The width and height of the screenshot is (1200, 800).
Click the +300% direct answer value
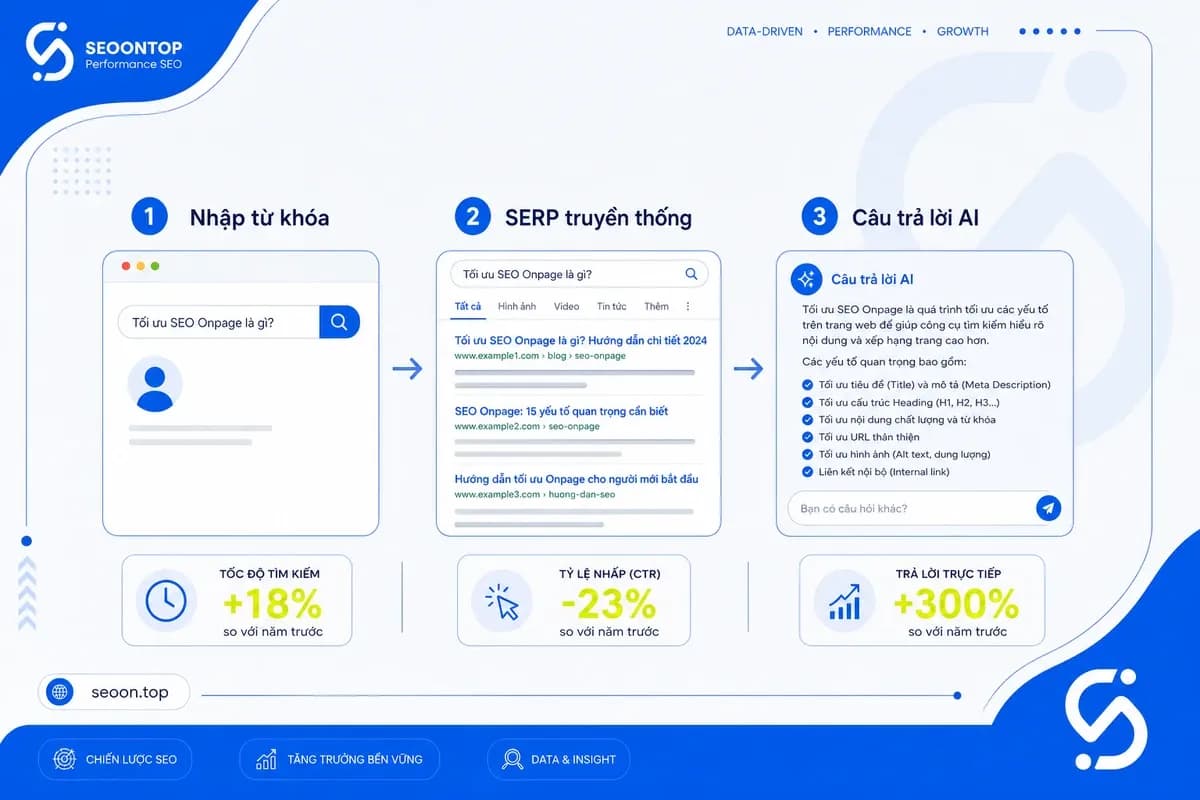point(956,604)
